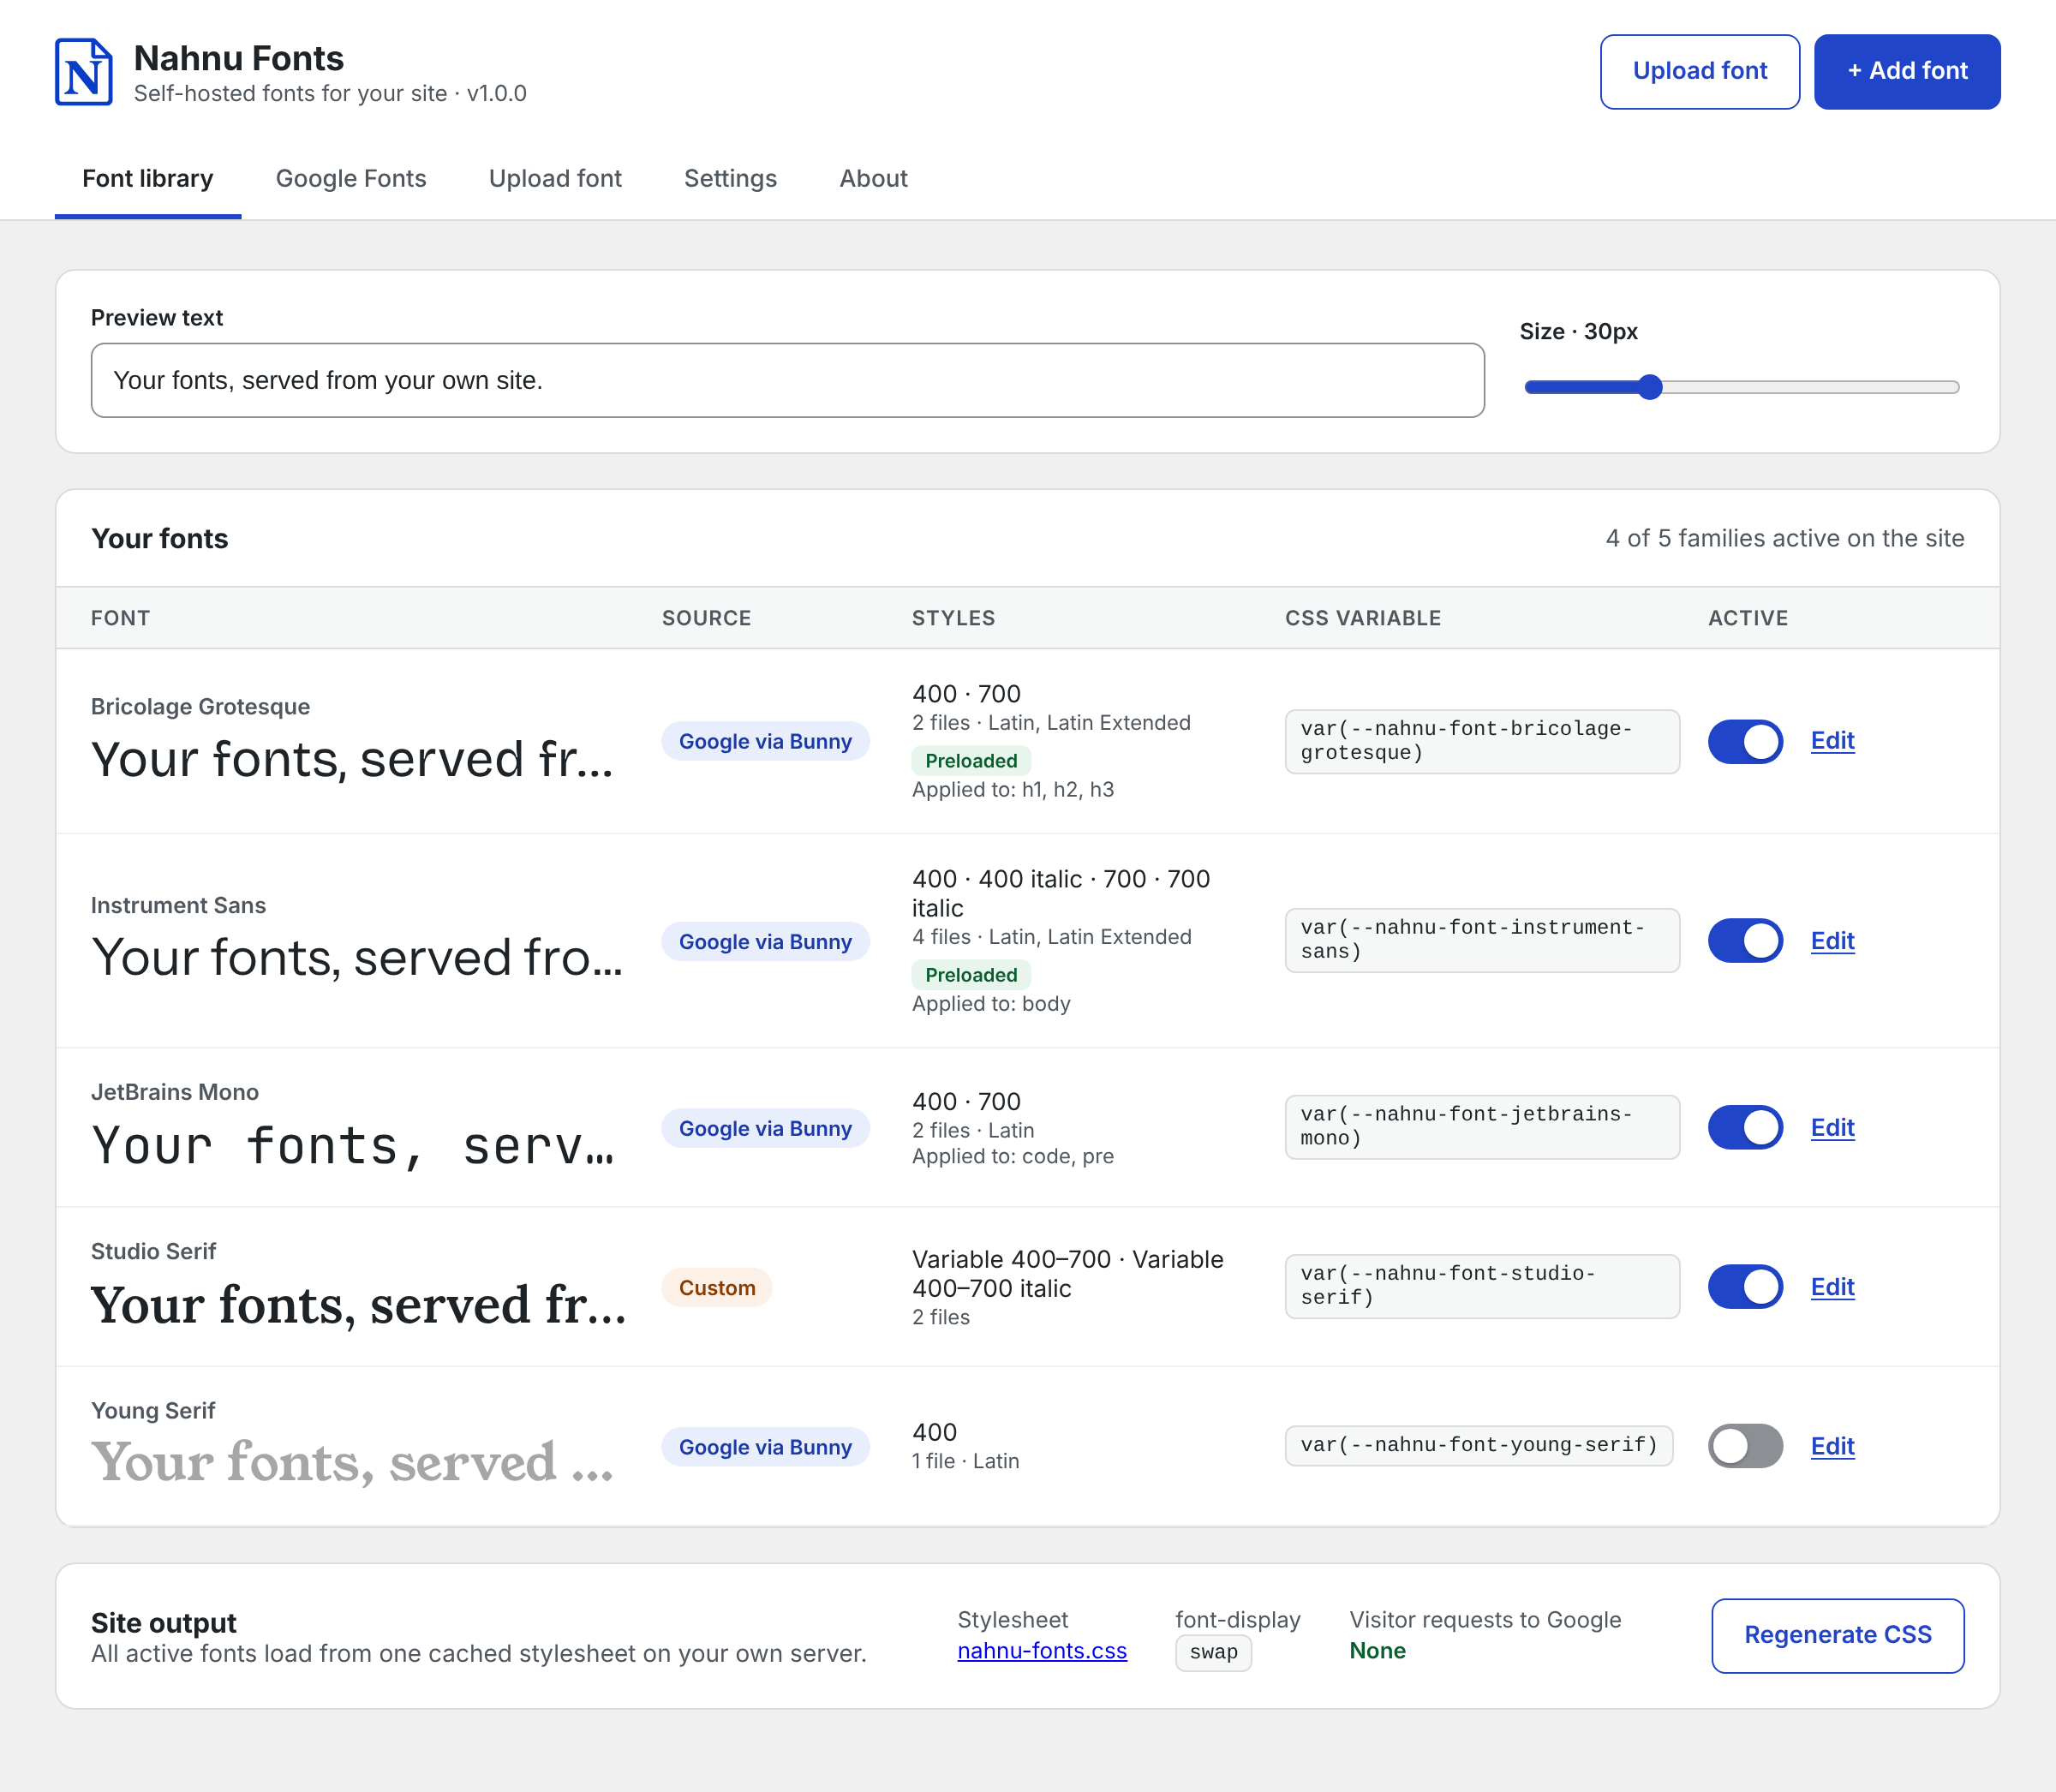
Task: View the About tab
Action: pyautogui.click(x=873, y=179)
